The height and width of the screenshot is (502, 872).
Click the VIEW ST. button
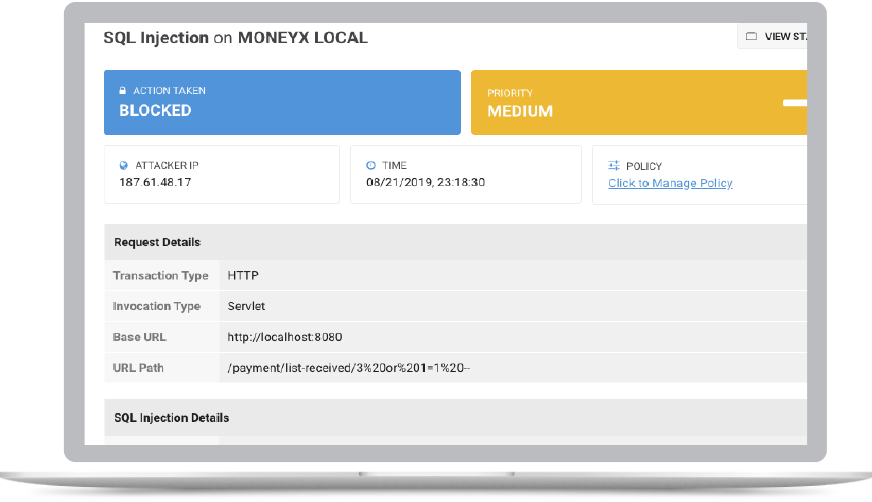tap(772, 37)
